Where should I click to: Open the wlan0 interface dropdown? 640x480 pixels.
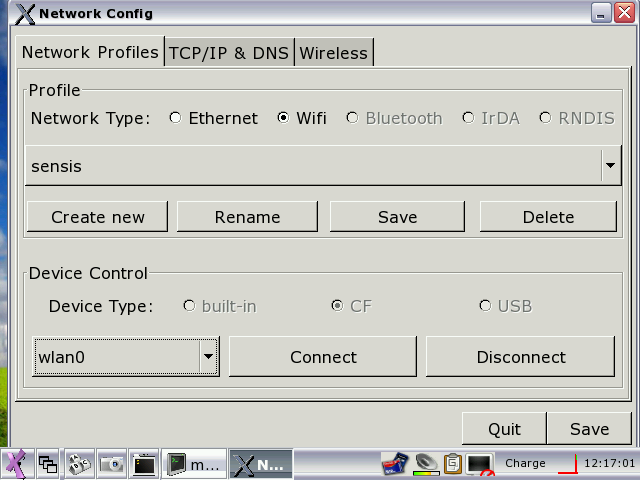[208, 356]
